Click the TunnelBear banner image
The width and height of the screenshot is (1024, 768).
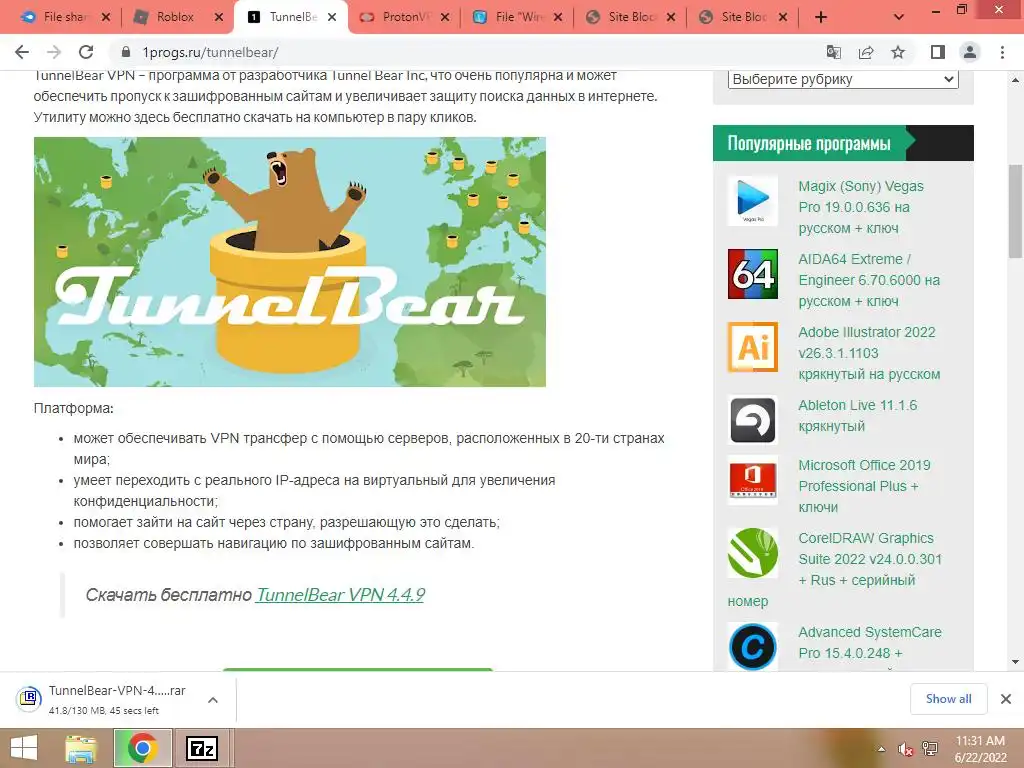click(290, 262)
